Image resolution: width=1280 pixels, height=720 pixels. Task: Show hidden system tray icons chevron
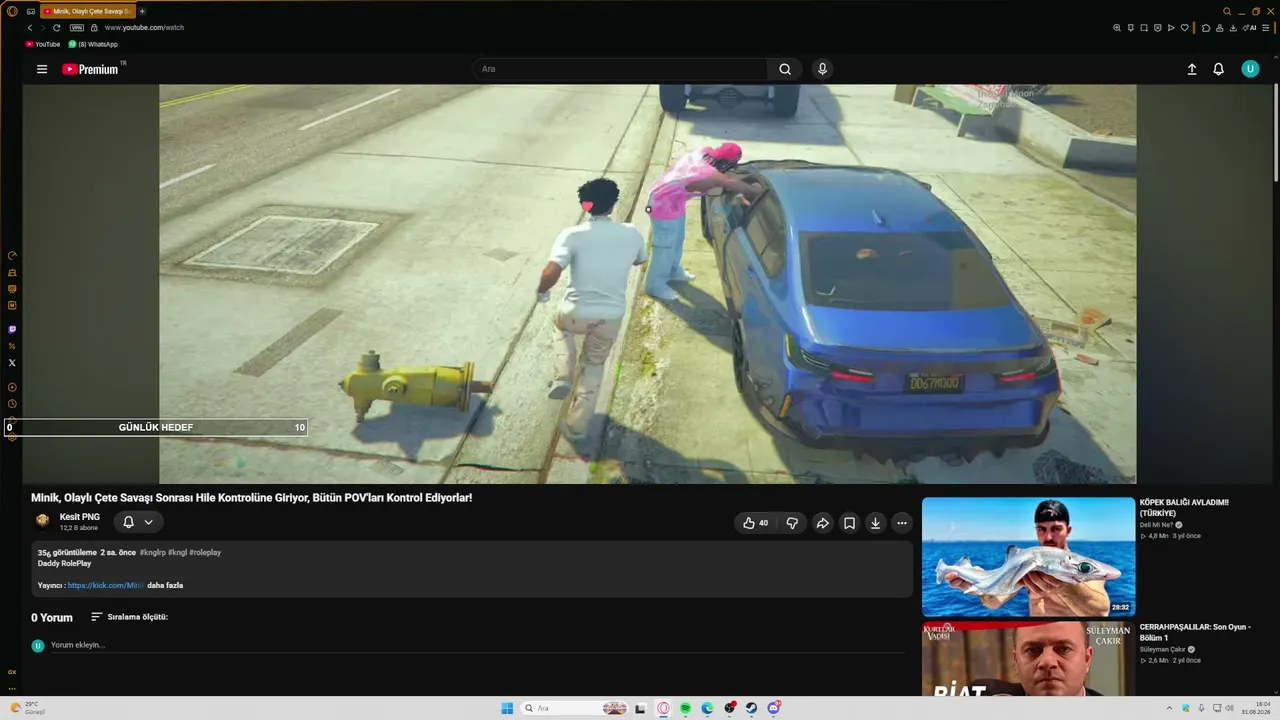coord(1169,708)
